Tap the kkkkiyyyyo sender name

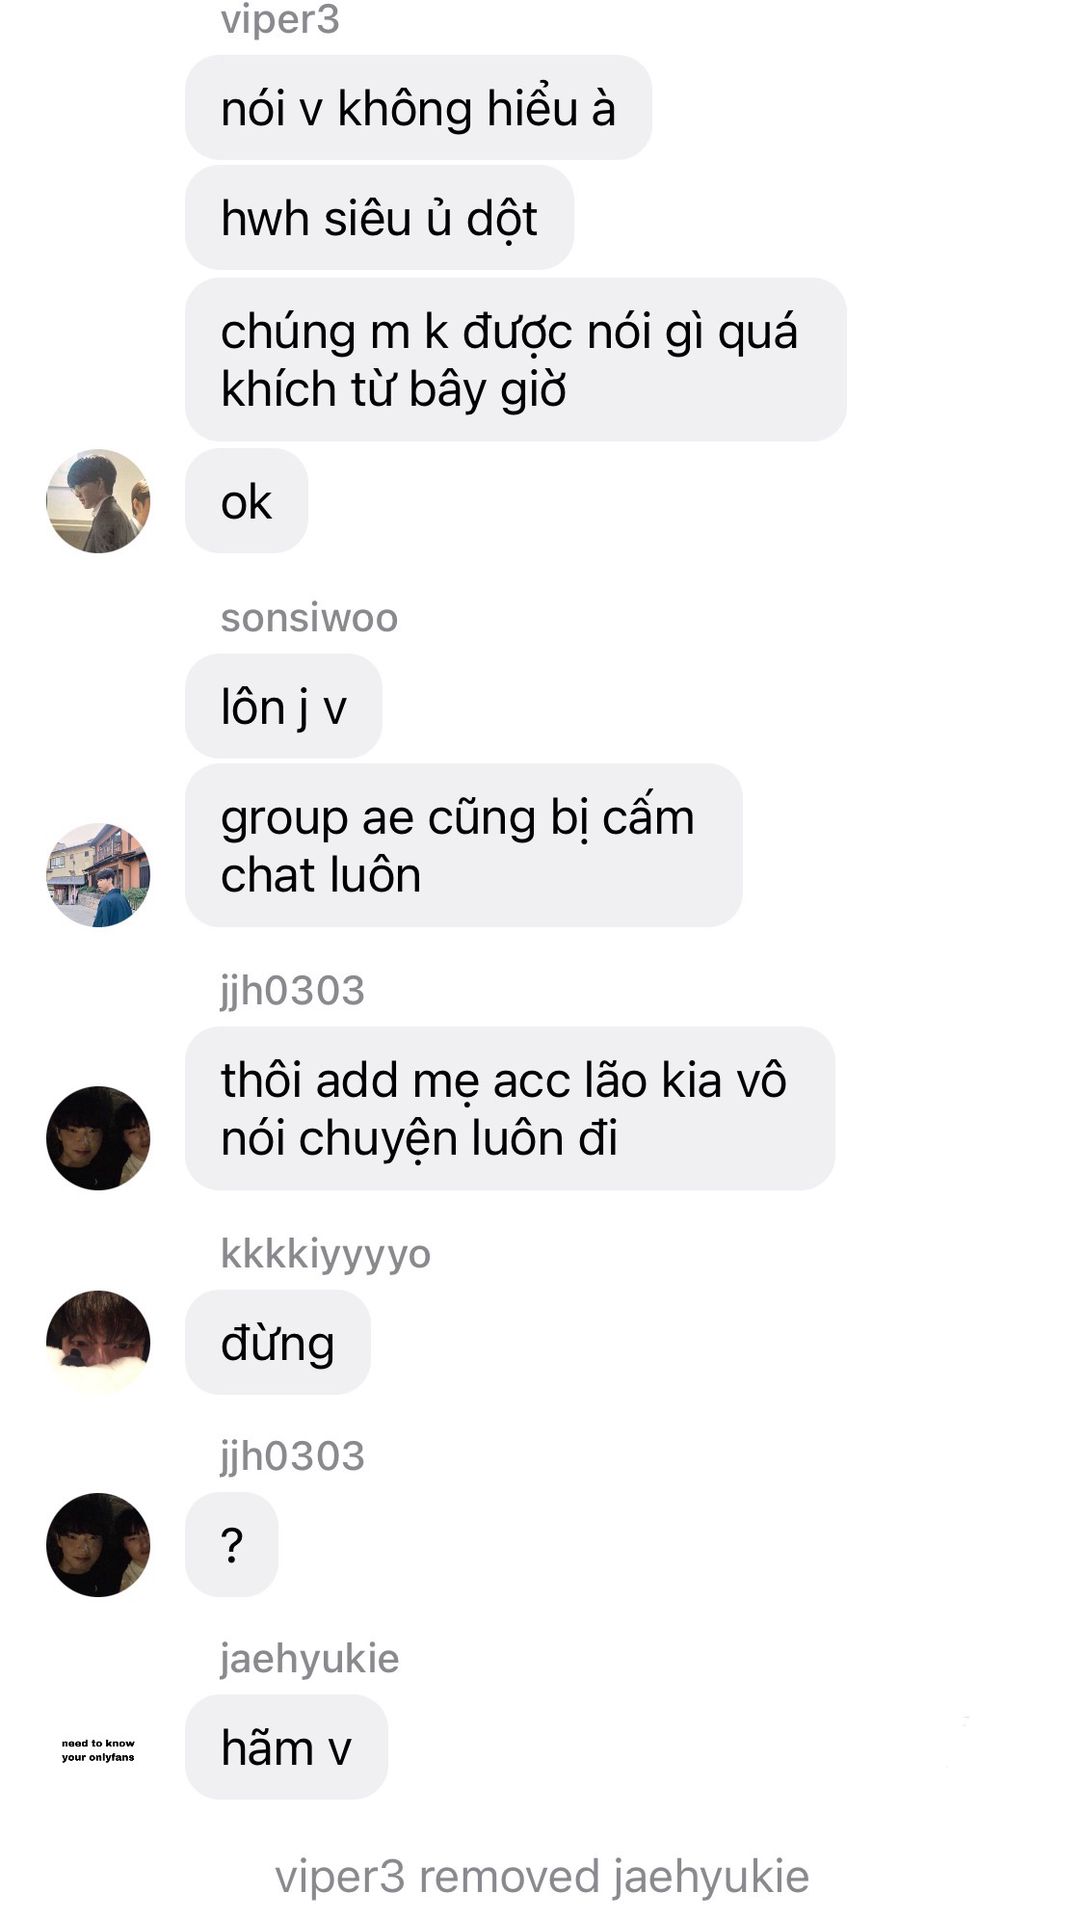pos(325,1254)
